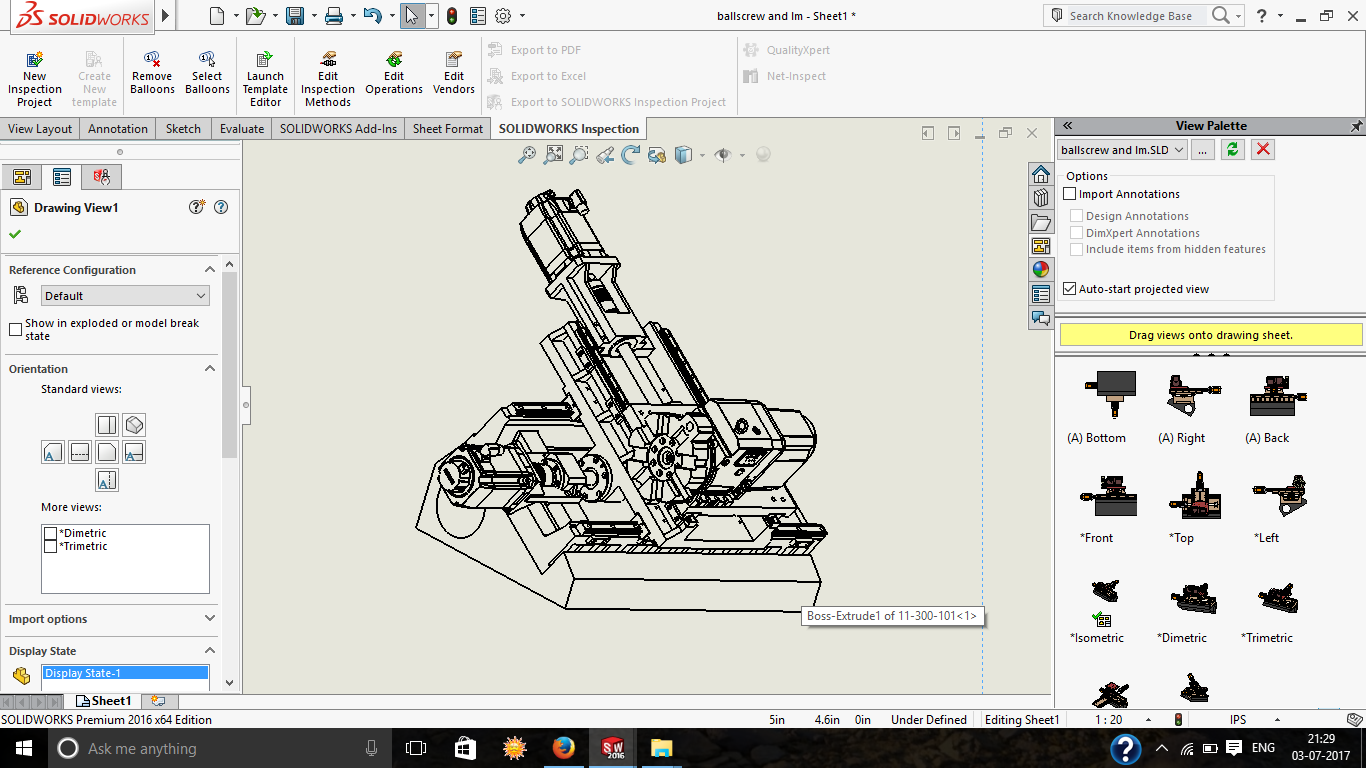Click IPS unit system in status bar
1366x768 pixels.
pyautogui.click(x=1239, y=720)
